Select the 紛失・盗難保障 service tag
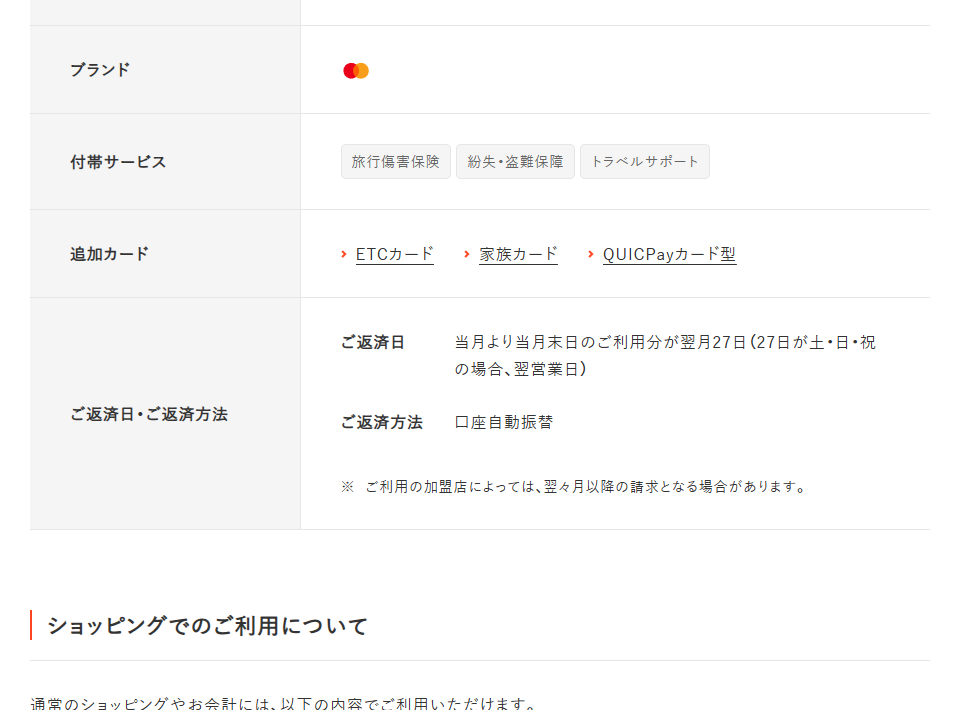 click(516, 162)
